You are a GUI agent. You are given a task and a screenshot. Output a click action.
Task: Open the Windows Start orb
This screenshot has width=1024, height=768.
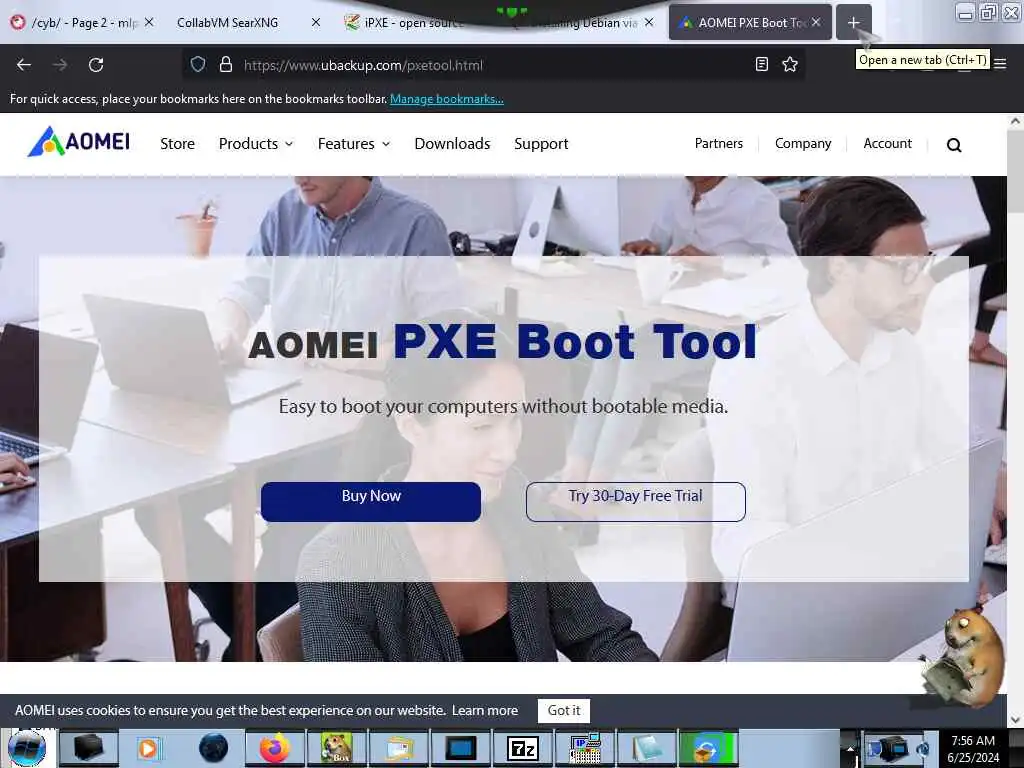tap(27, 748)
